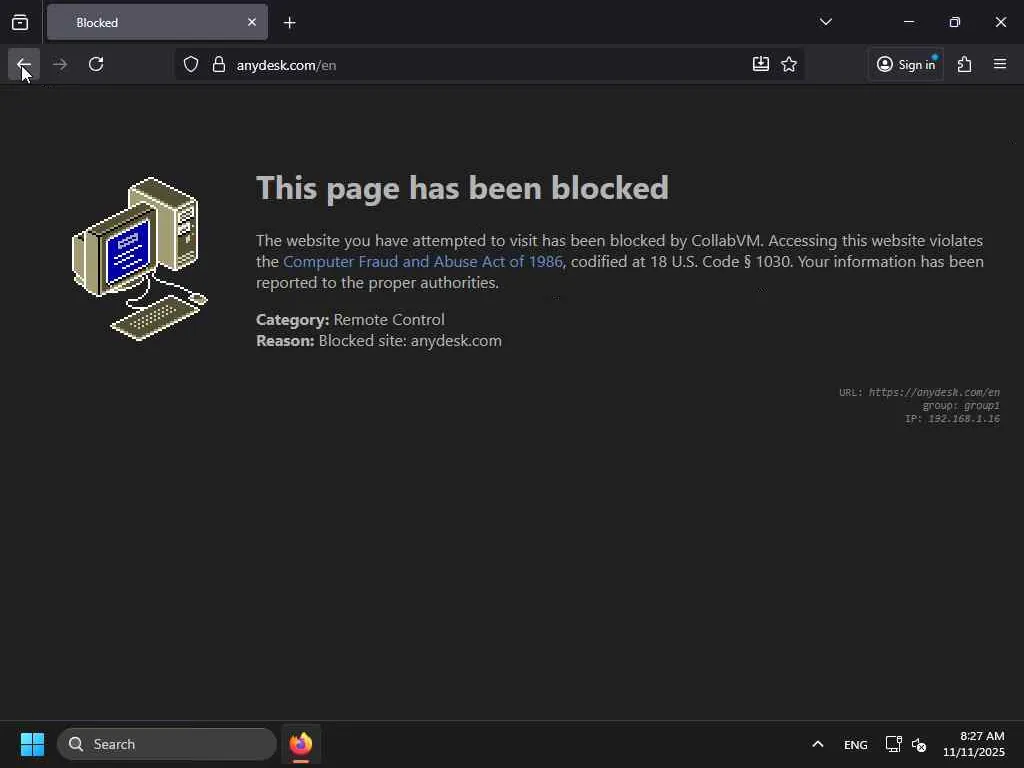Reload the blocked page
The width and height of the screenshot is (1024, 768).
click(x=96, y=64)
